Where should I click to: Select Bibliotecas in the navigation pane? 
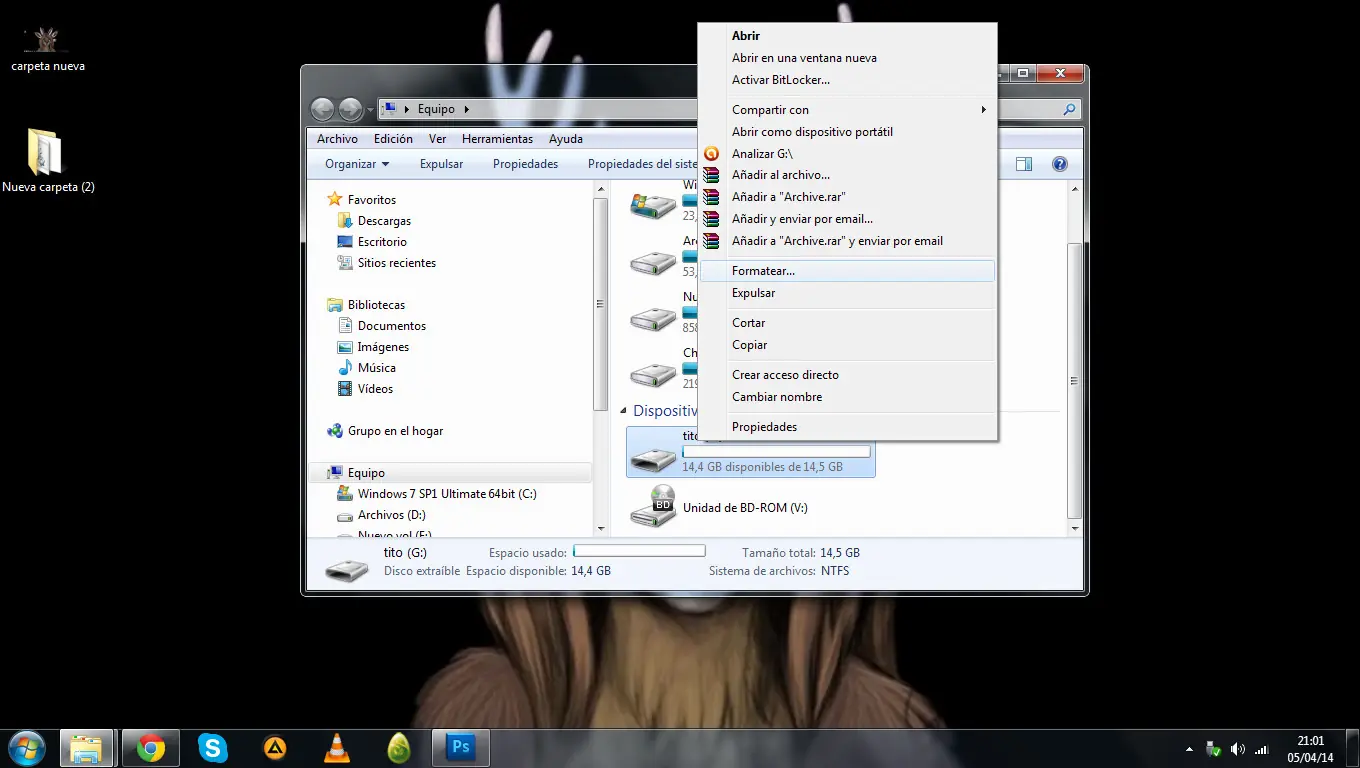[376, 305]
